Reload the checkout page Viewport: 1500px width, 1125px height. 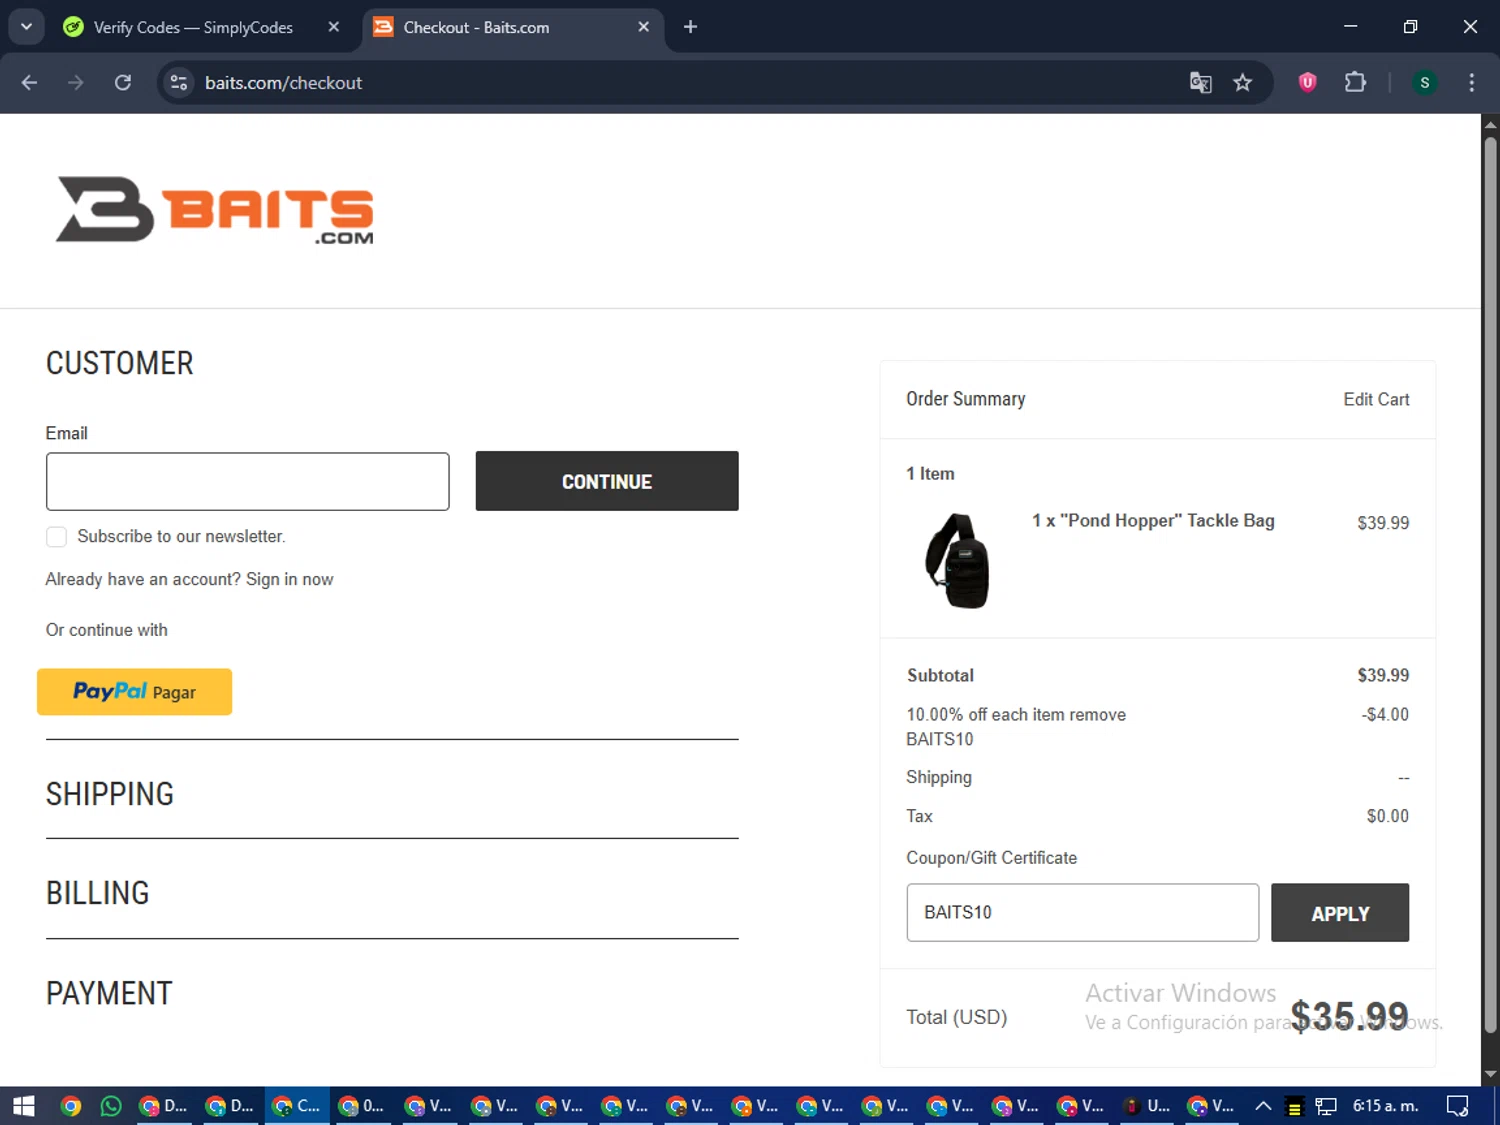click(x=123, y=83)
